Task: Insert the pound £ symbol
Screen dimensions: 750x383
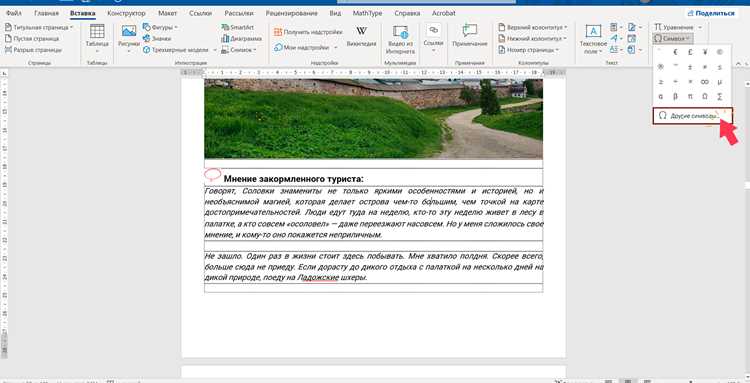Action: click(x=690, y=52)
